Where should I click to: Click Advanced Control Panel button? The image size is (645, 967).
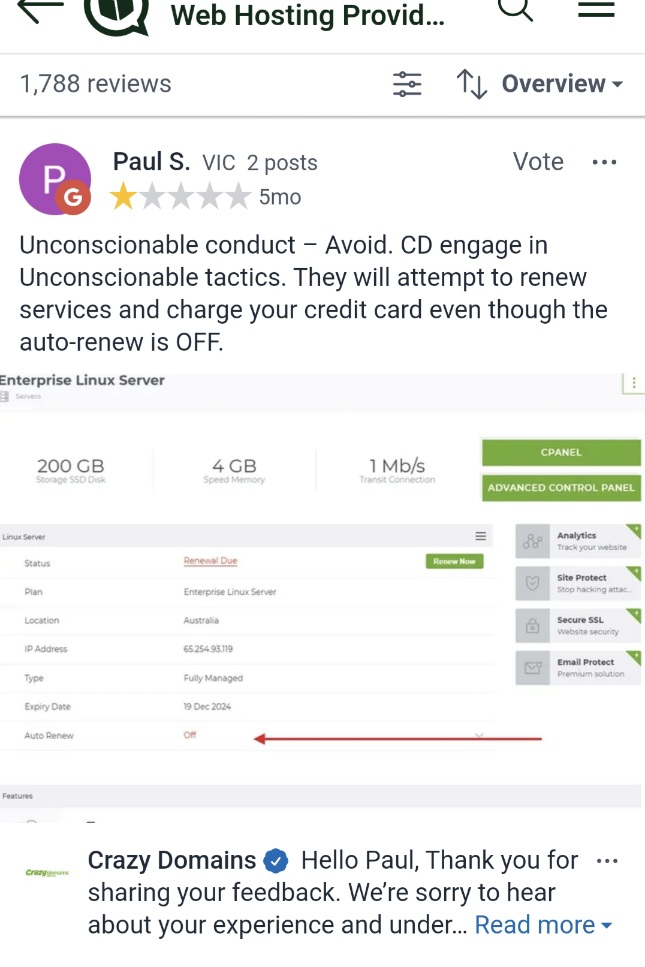point(561,487)
